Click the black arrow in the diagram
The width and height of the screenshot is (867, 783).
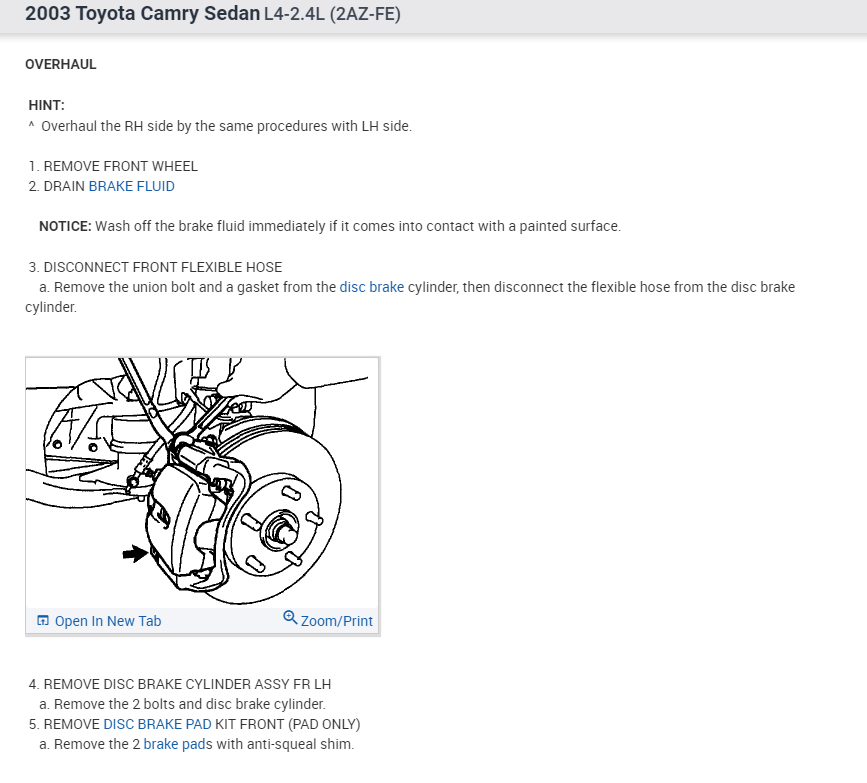(x=135, y=553)
